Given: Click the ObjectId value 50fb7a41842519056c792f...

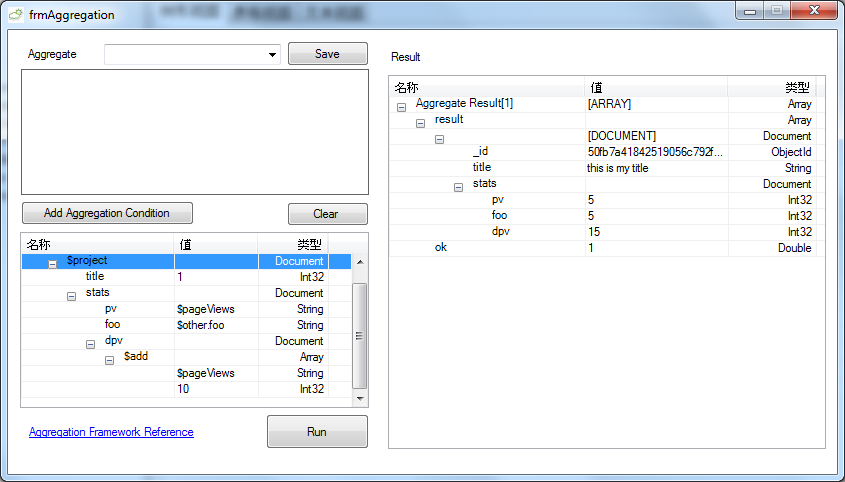Looking at the screenshot, I should tap(655, 152).
